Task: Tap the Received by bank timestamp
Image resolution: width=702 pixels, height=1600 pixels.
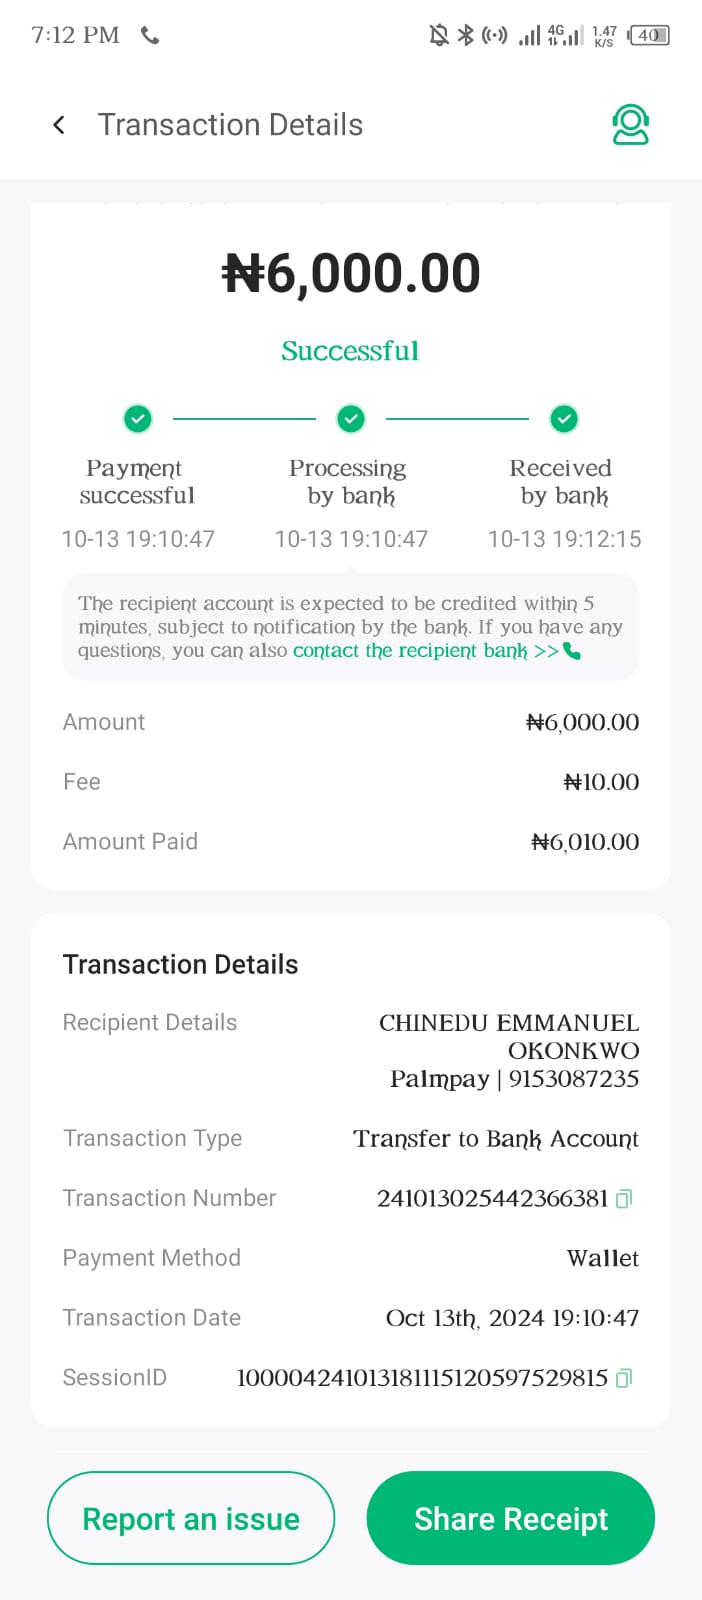Action: 564,539
